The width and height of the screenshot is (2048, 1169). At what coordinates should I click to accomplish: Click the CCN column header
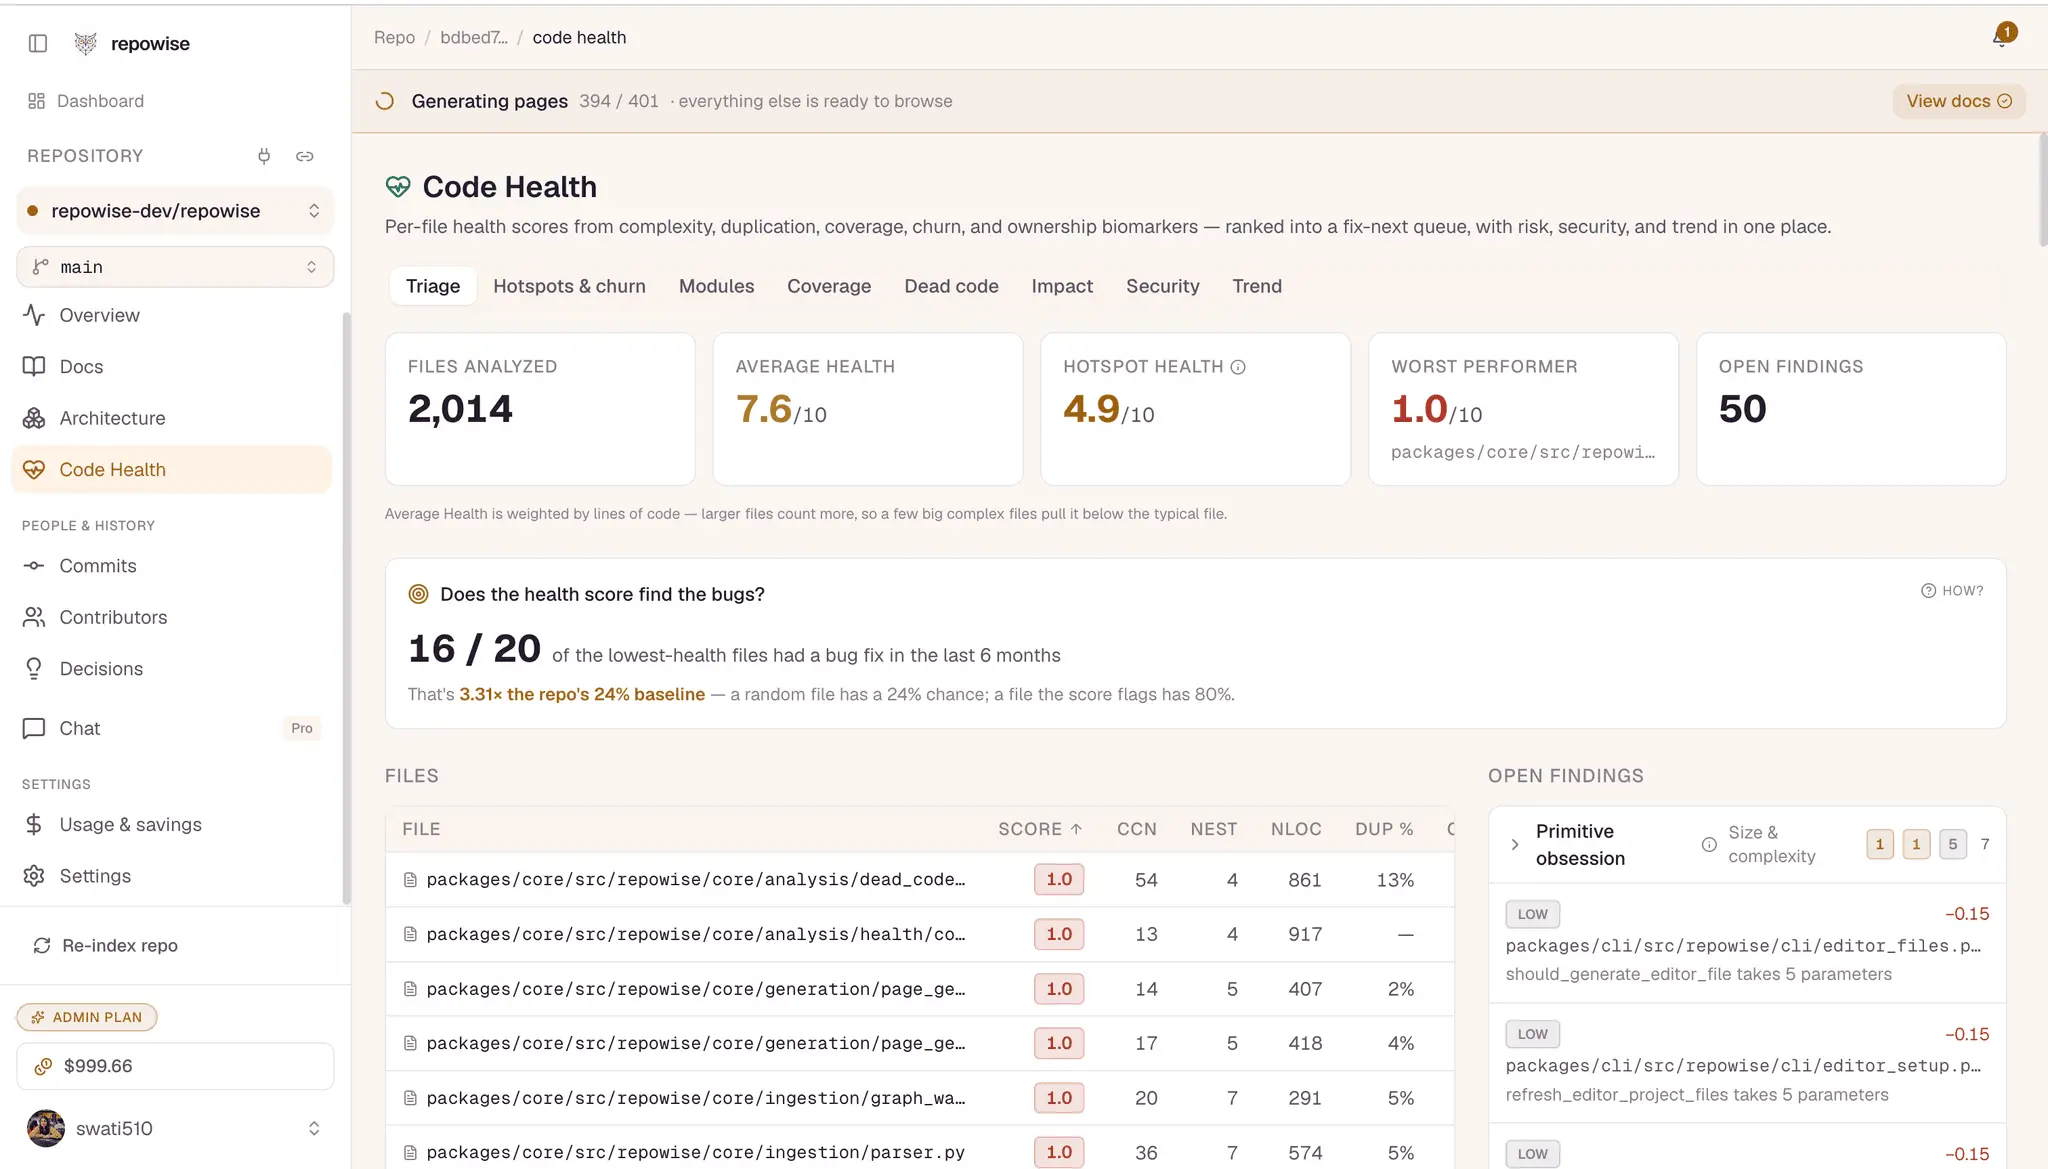pyautogui.click(x=1137, y=829)
